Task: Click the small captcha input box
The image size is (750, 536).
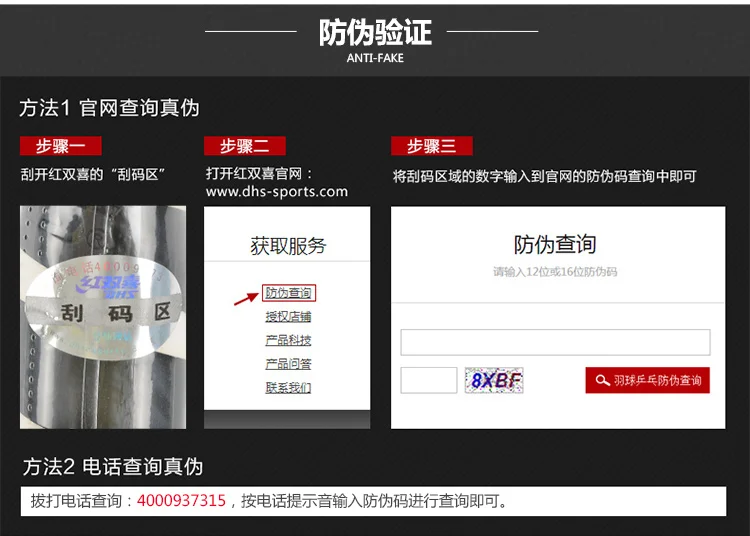Action: coord(429,380)
